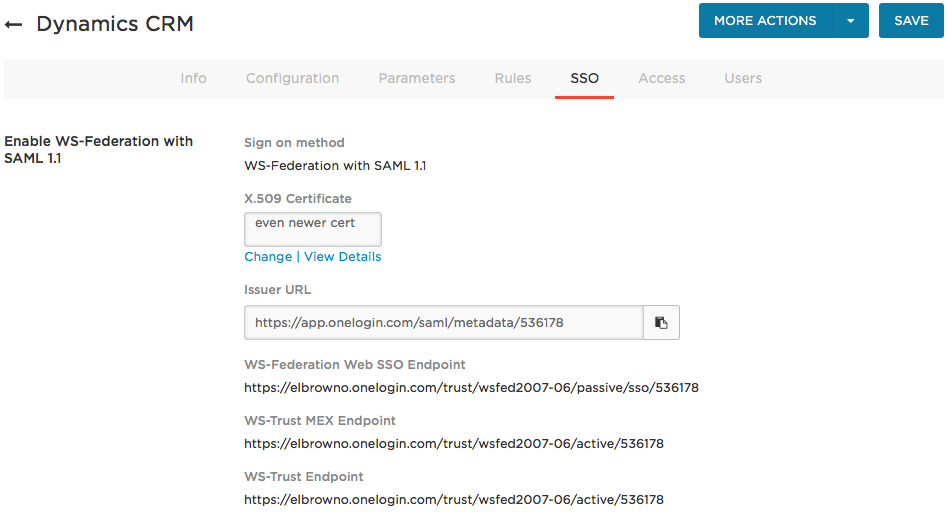Select the WS-Trust MEX Endpoint URL
The image size is (947, 512).
pos(454,444)
